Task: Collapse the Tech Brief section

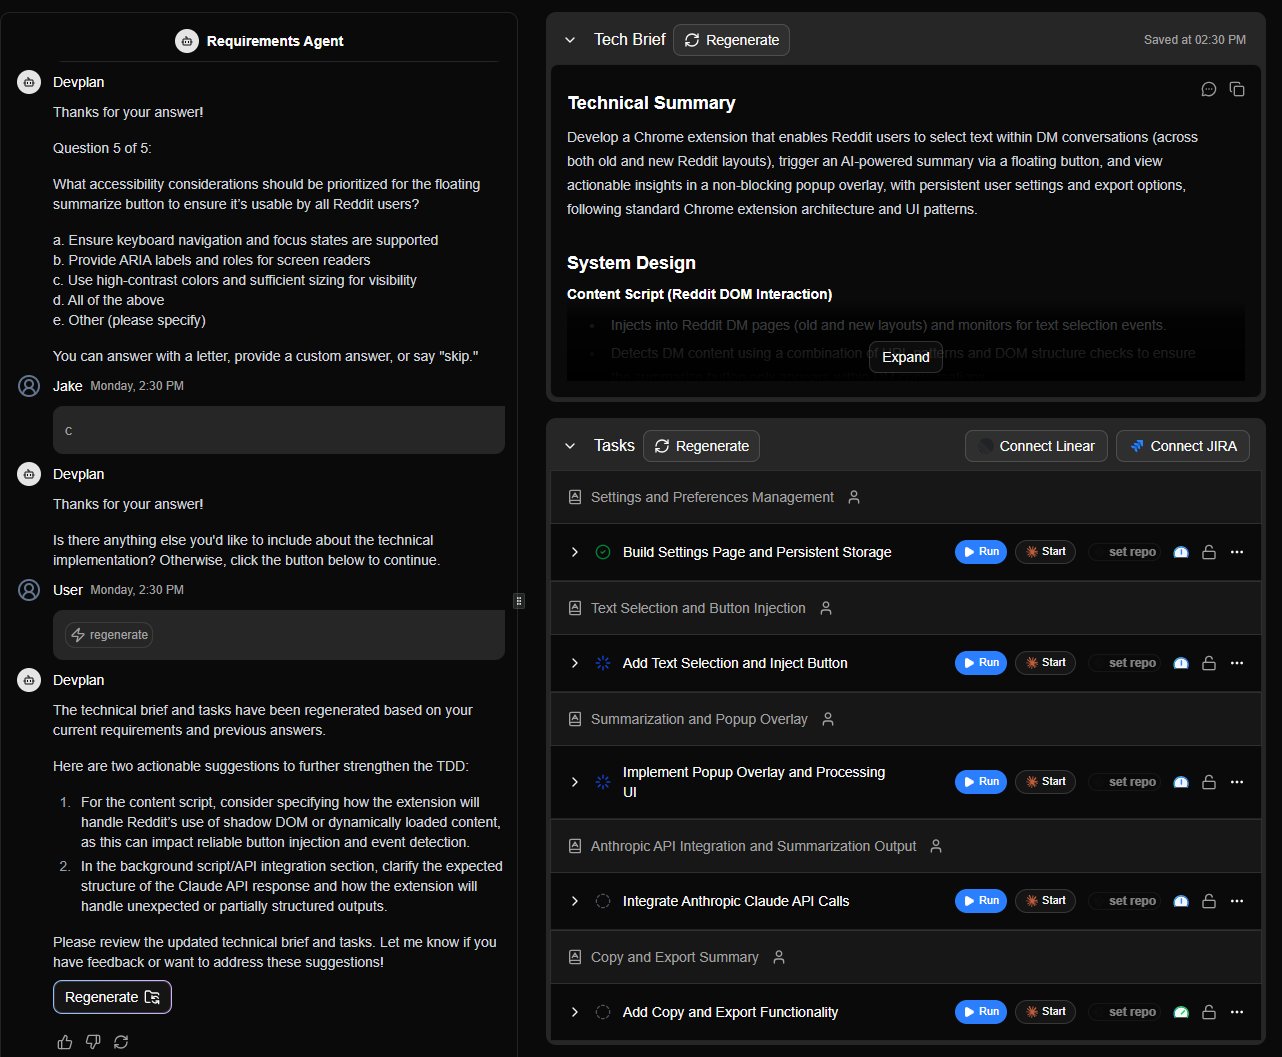Action: coord(570,40)
